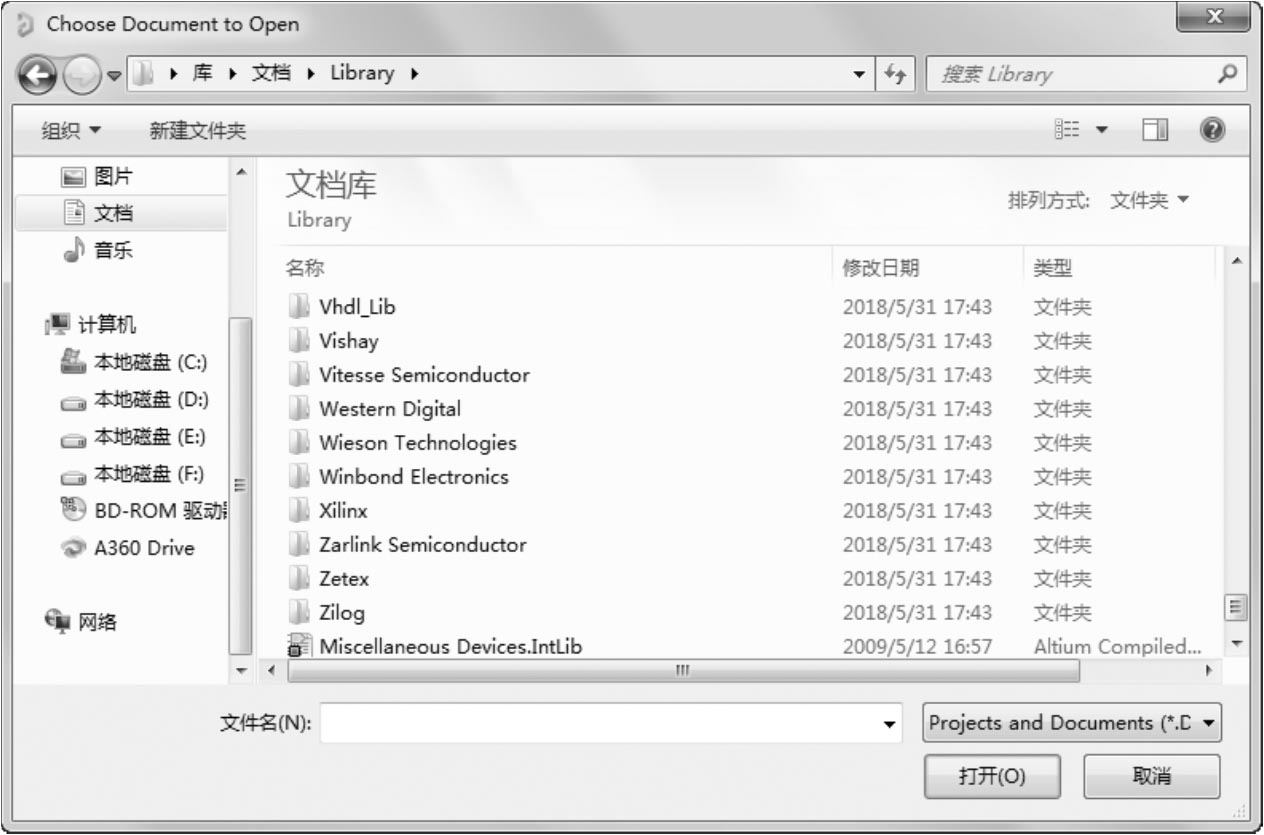
Task: Open Projects and Documents file type dropdown
Action: (1071, 723)
